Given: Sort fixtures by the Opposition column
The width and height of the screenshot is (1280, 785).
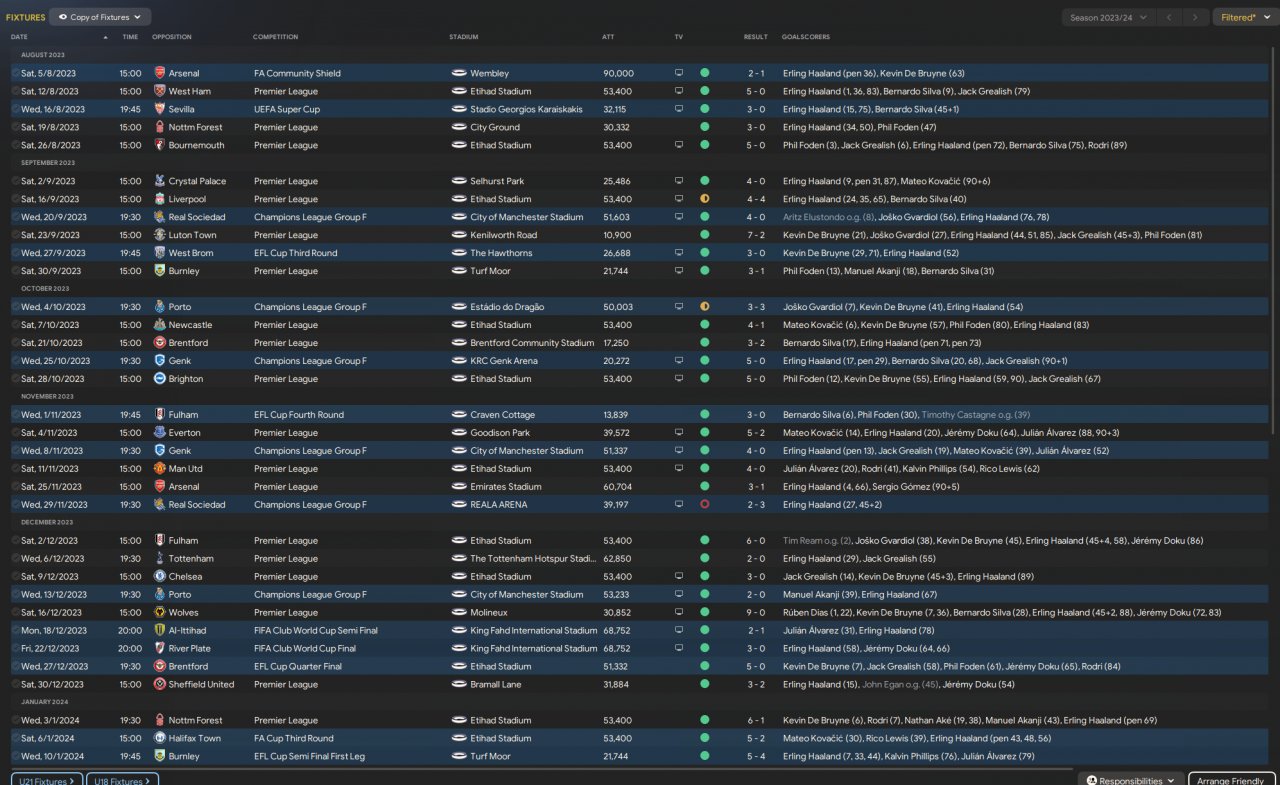Looking at the screenshot, I should point(172,37).
